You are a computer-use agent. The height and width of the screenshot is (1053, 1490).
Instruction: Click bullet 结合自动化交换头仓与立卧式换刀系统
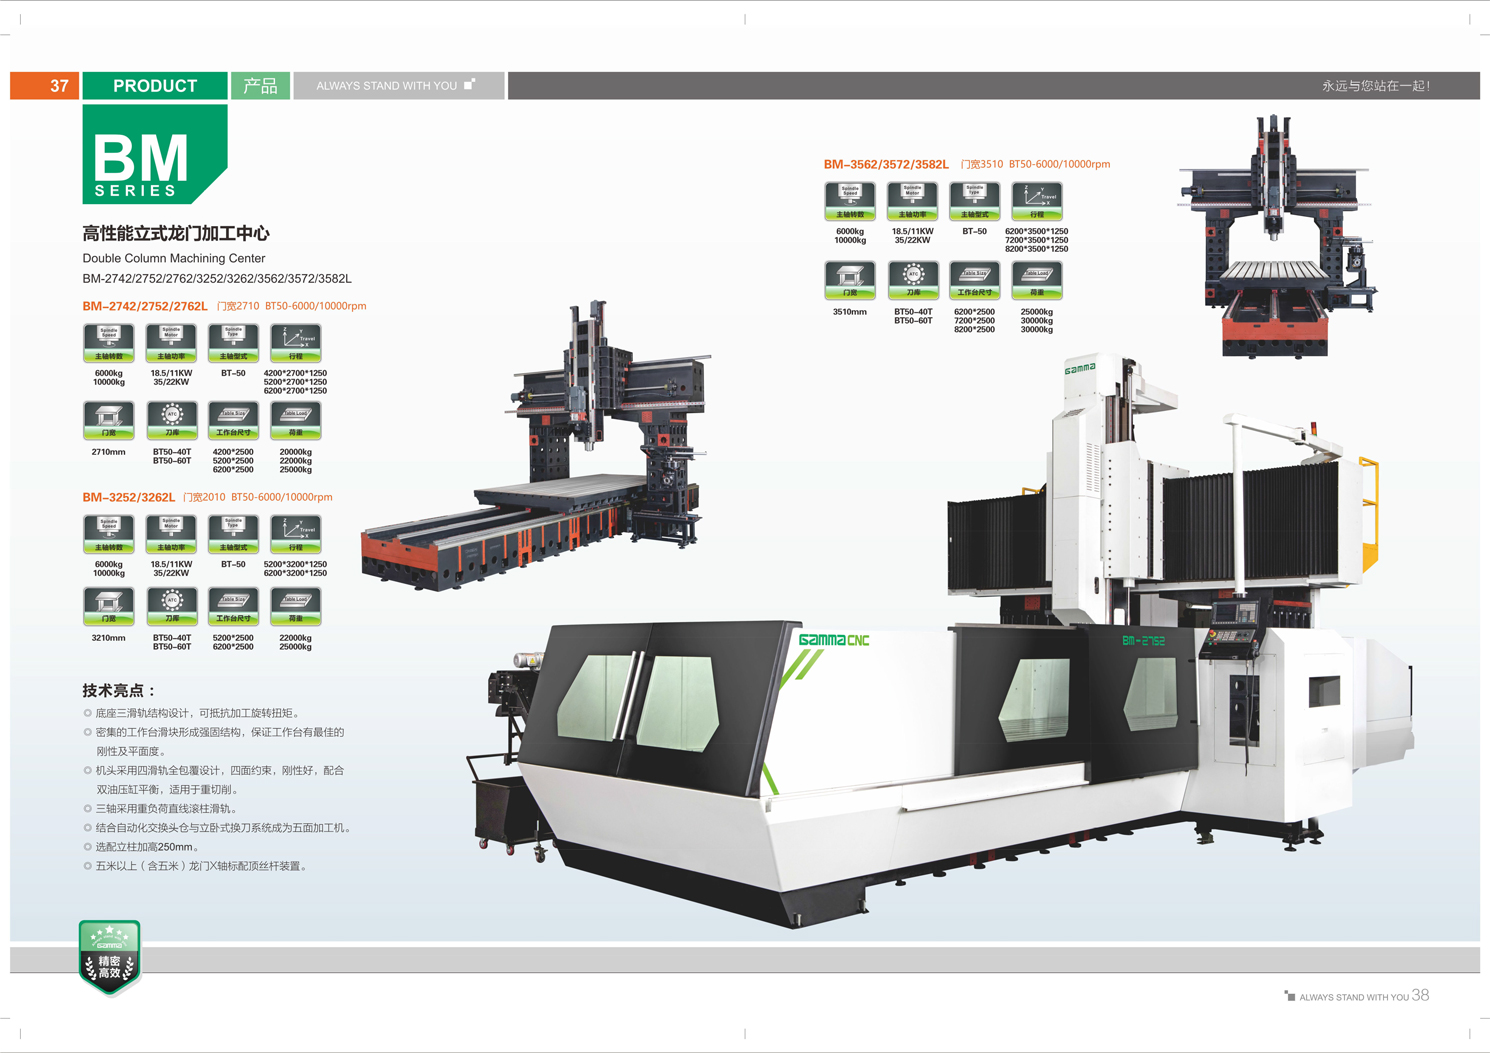tap(217, 828)
